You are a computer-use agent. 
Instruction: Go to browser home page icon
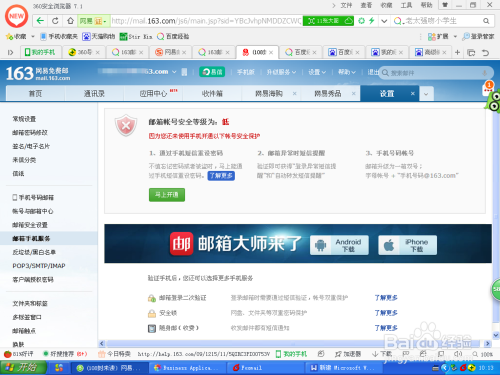coord(70,21)
